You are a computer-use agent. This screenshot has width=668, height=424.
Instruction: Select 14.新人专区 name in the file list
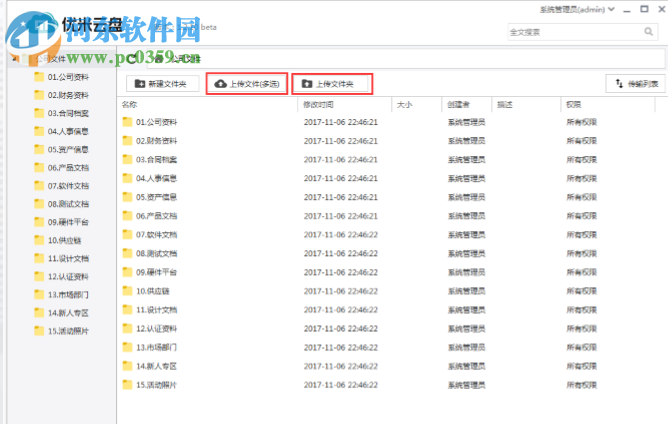coord(156,366)
